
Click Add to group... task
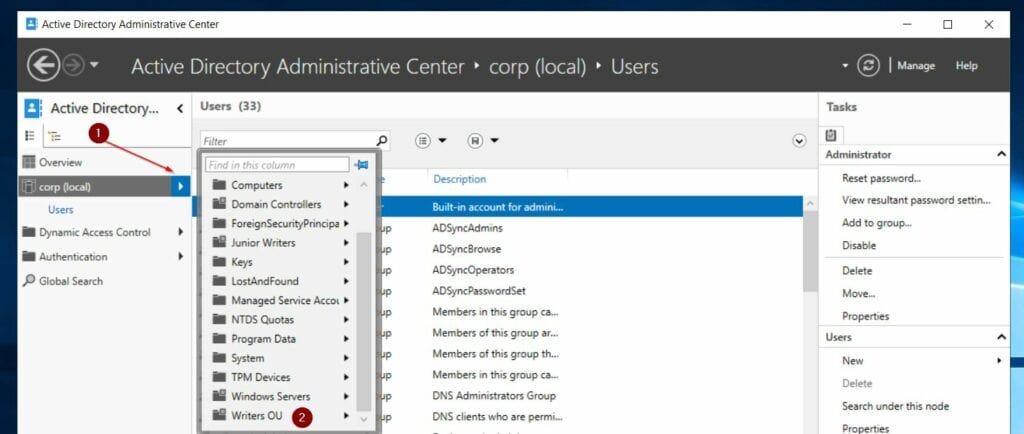point(877,223)
